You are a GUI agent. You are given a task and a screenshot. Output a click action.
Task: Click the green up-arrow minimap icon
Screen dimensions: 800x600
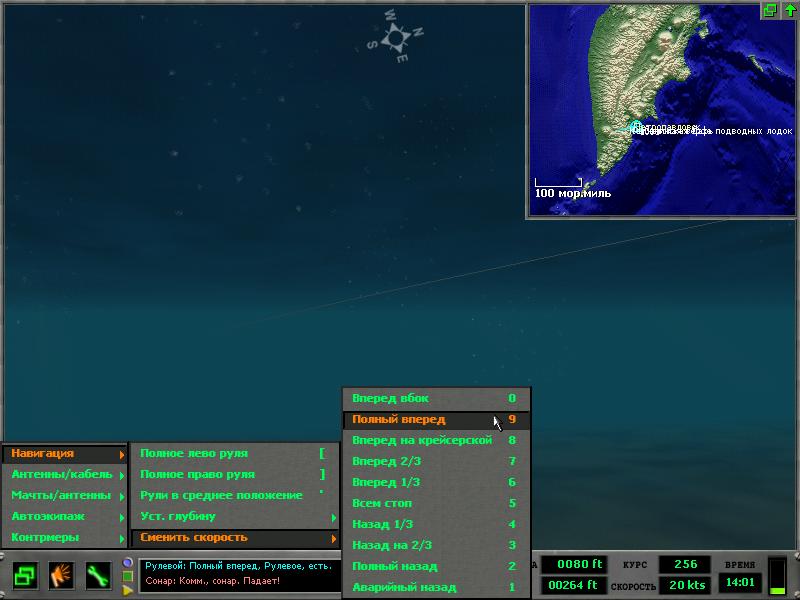(x=789, y=10)
